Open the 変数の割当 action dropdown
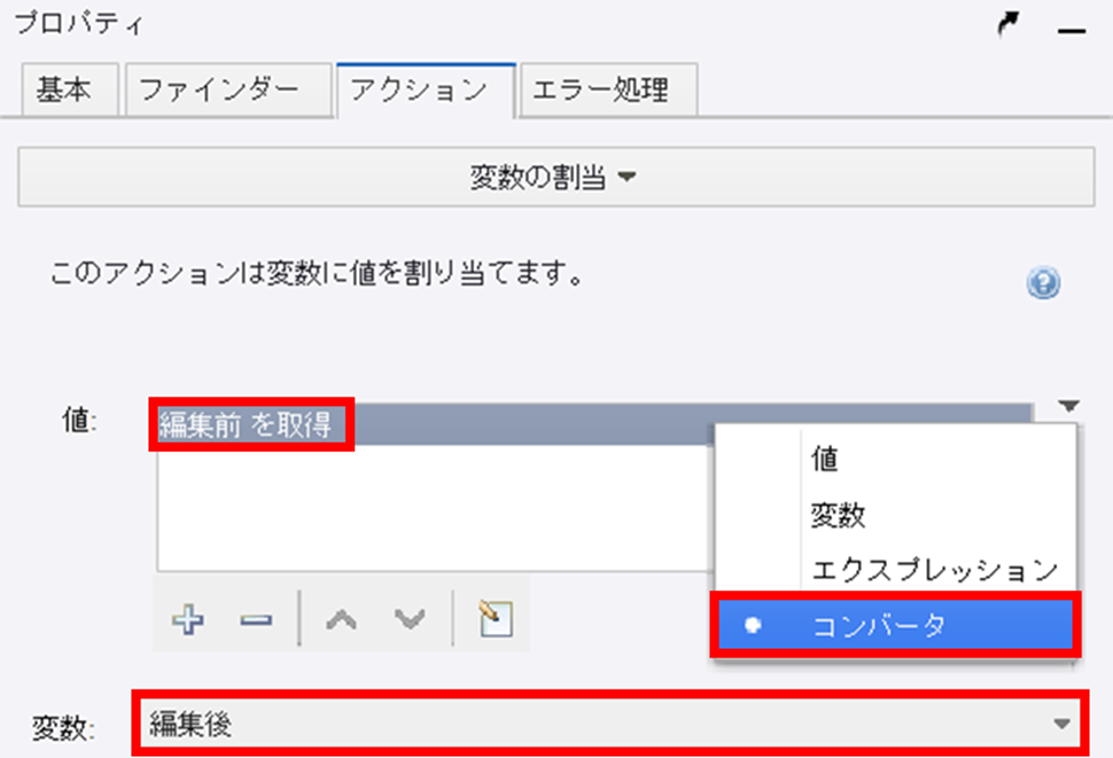Image resolution: width=1113 pixels, height=758 pixels. click(555, 179)
